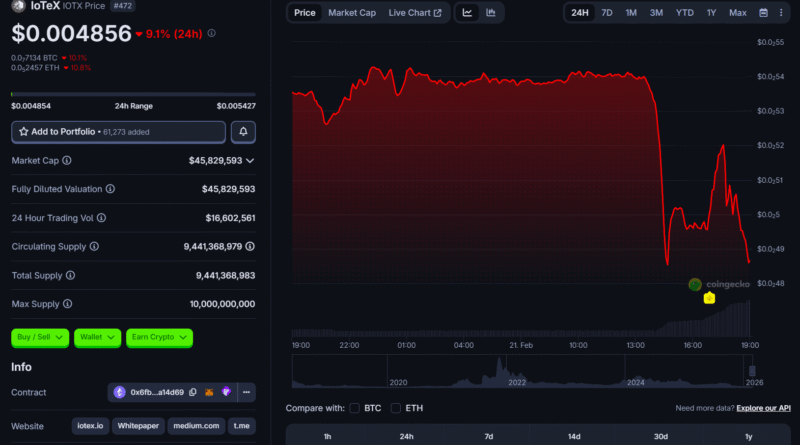Open the Earn Crypto dropdown
The image size is (800, 445).
[x=159, y=337]
